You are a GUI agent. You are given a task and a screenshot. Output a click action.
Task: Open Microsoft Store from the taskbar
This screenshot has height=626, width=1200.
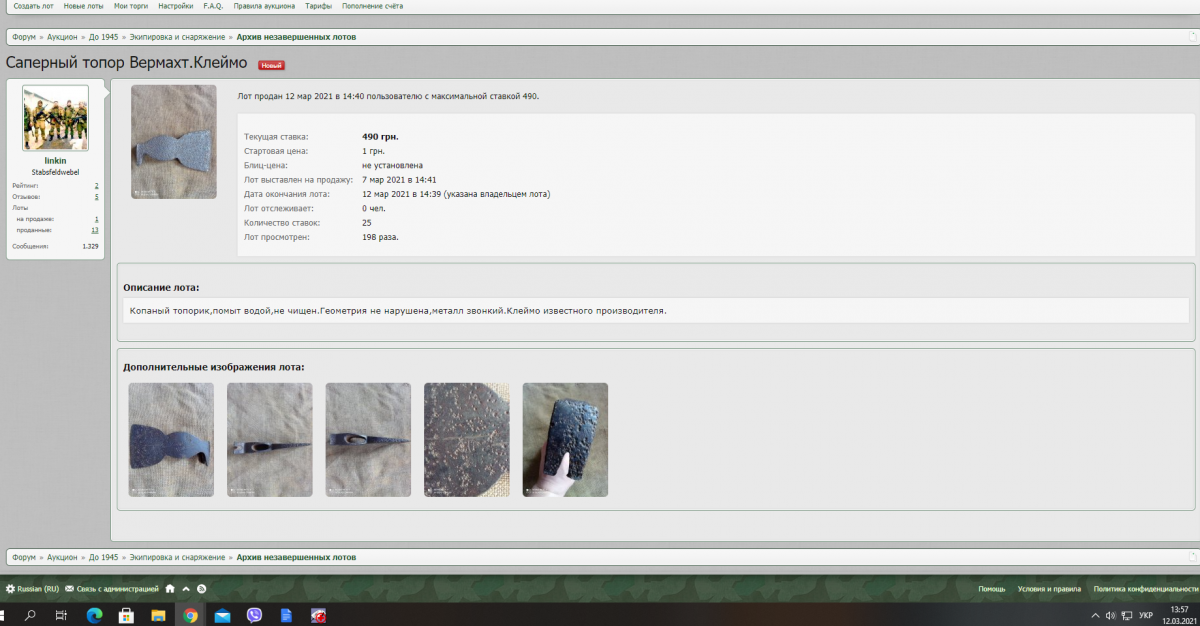pos(126,615)
